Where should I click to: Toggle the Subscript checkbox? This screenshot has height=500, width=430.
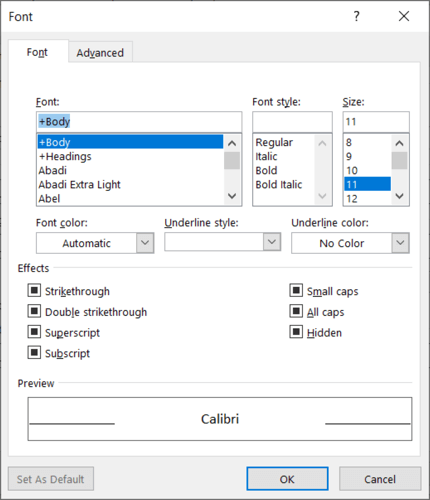tap(34, 352)
